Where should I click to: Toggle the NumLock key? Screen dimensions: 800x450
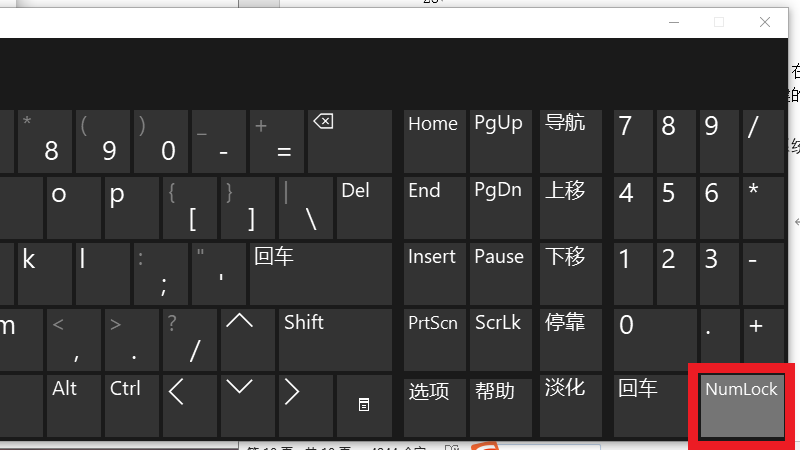pos(741,405)
